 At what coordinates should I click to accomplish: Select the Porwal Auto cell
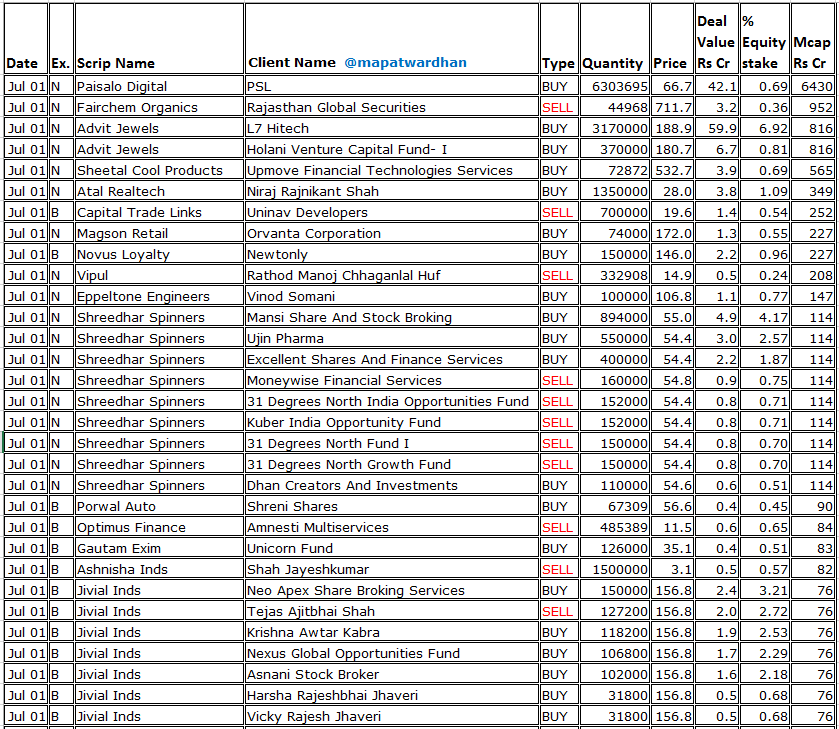(x=159, y=506)
